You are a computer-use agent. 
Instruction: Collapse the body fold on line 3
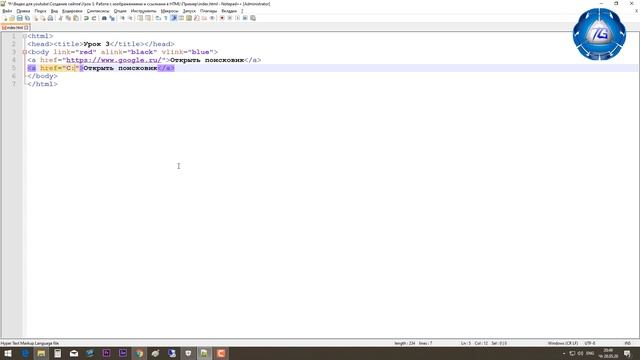coord(24,52)
